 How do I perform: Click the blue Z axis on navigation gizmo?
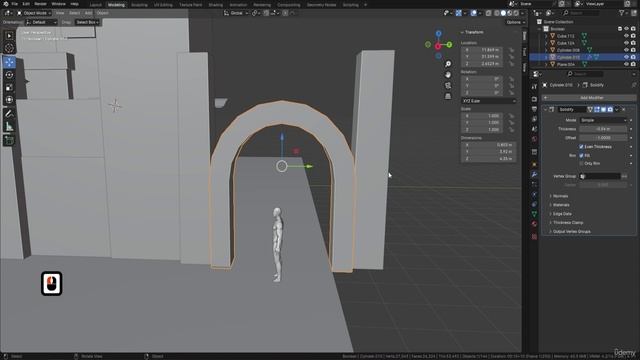tap(438, 33)
